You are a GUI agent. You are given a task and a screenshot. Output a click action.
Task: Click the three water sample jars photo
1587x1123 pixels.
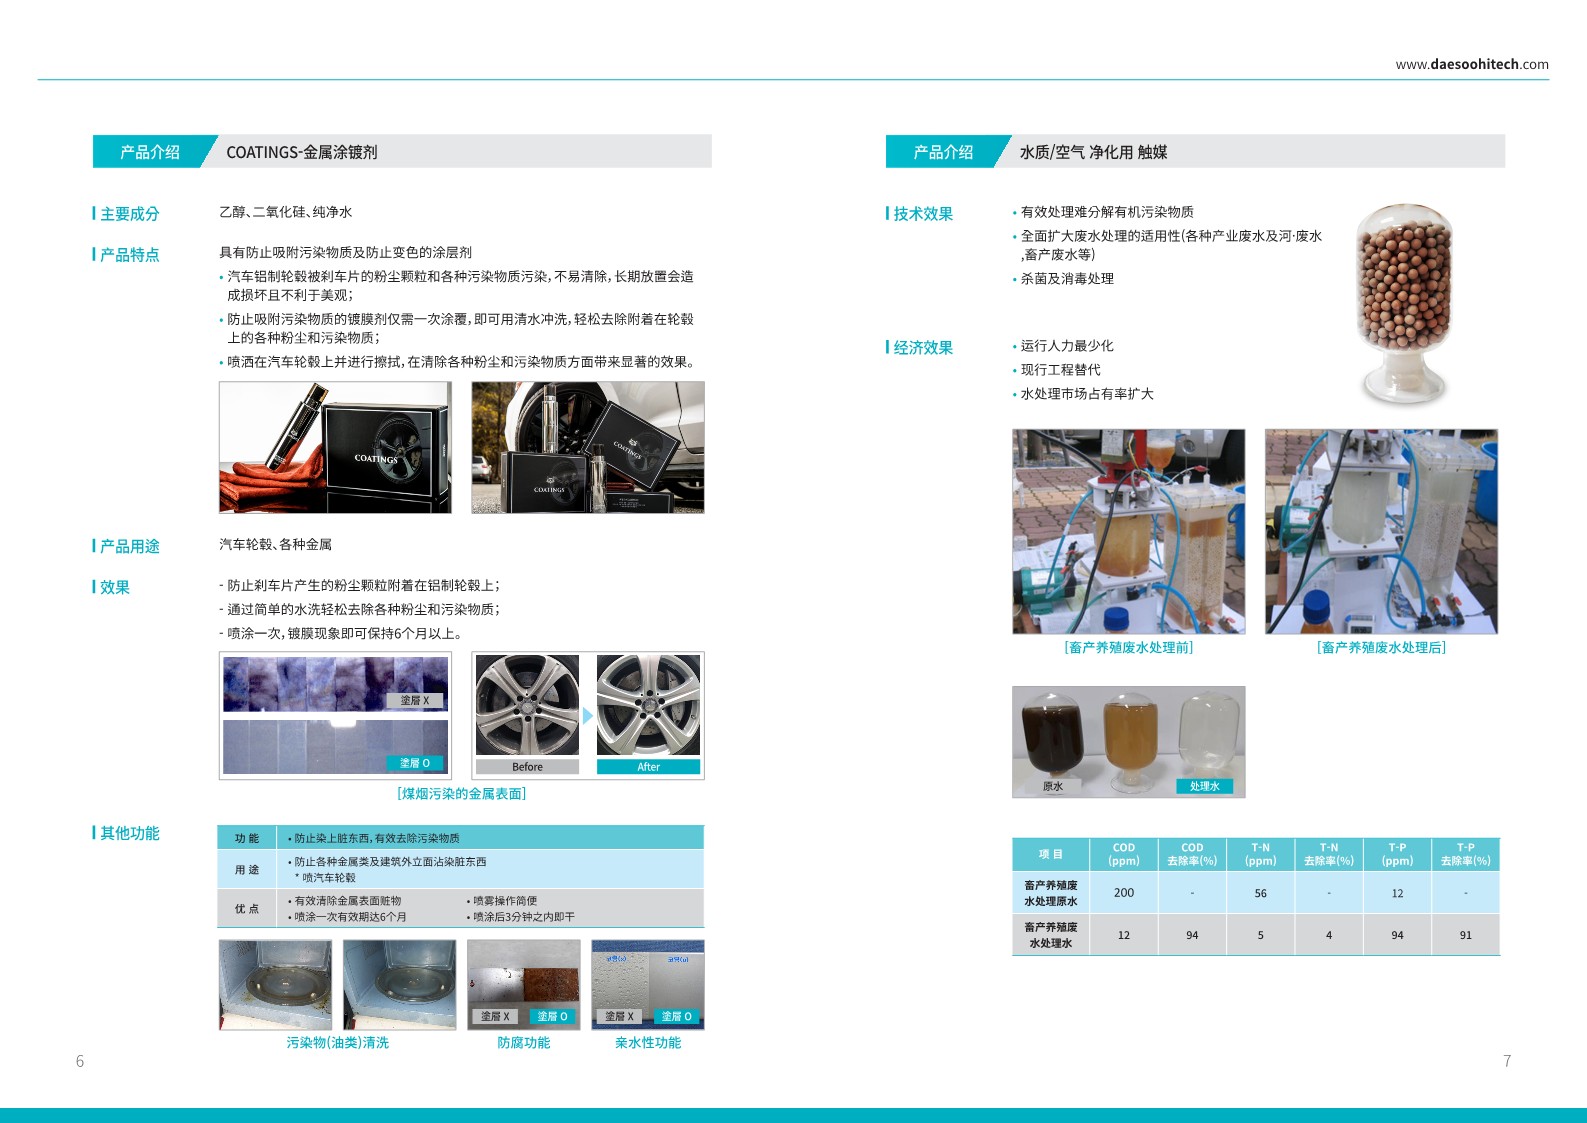[1129, 742]
